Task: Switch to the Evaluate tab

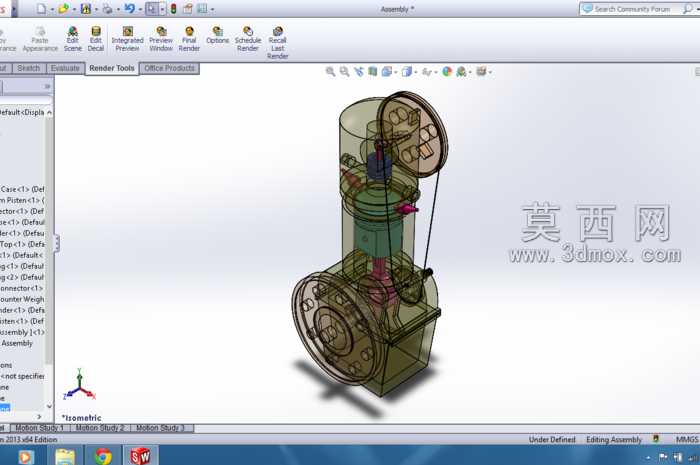Action: (65, 68)
